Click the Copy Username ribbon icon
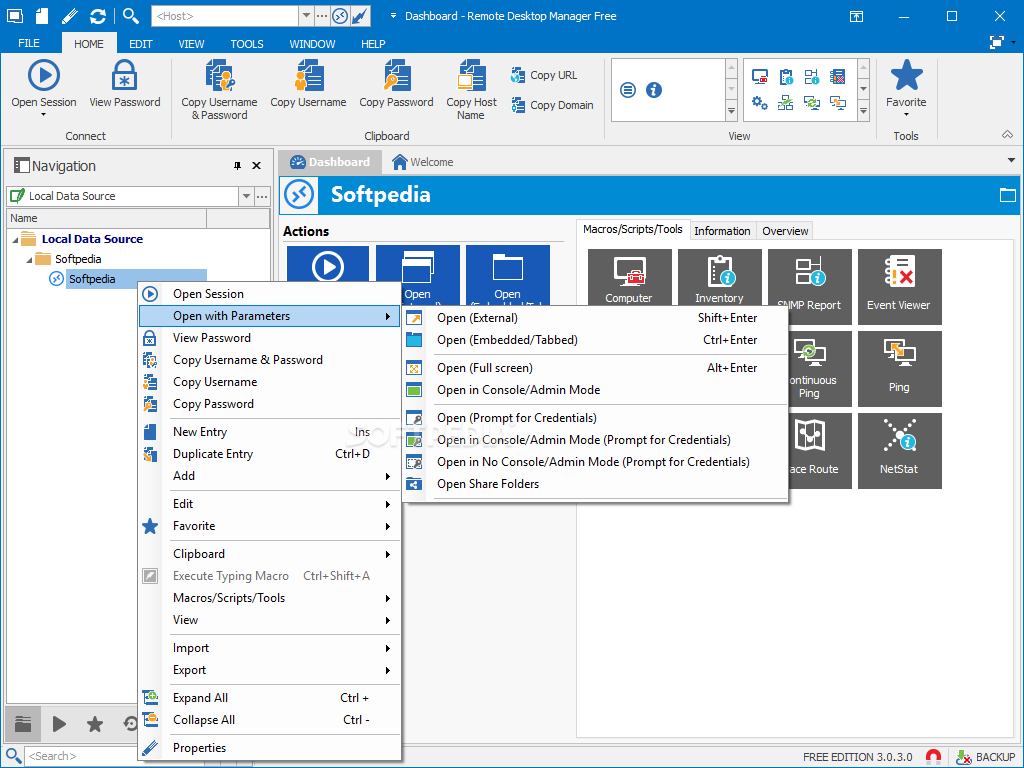Viewport: 1024px width, 768px height. point(308,75)
